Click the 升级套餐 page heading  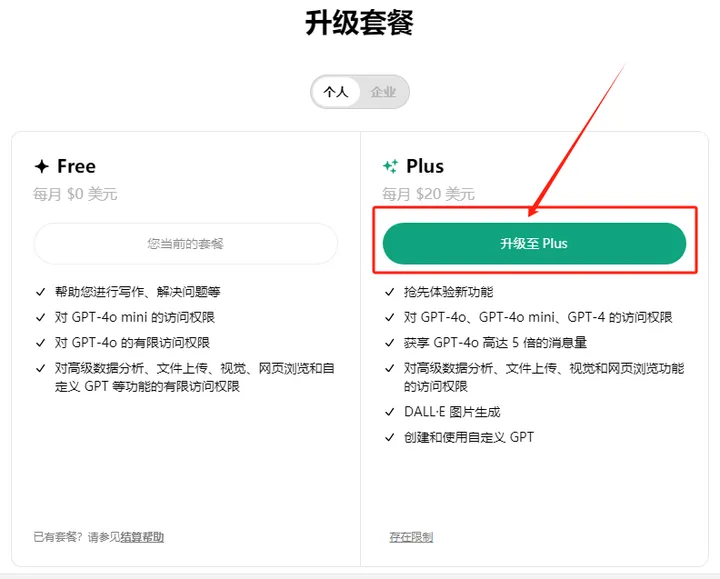pos(359,23)
